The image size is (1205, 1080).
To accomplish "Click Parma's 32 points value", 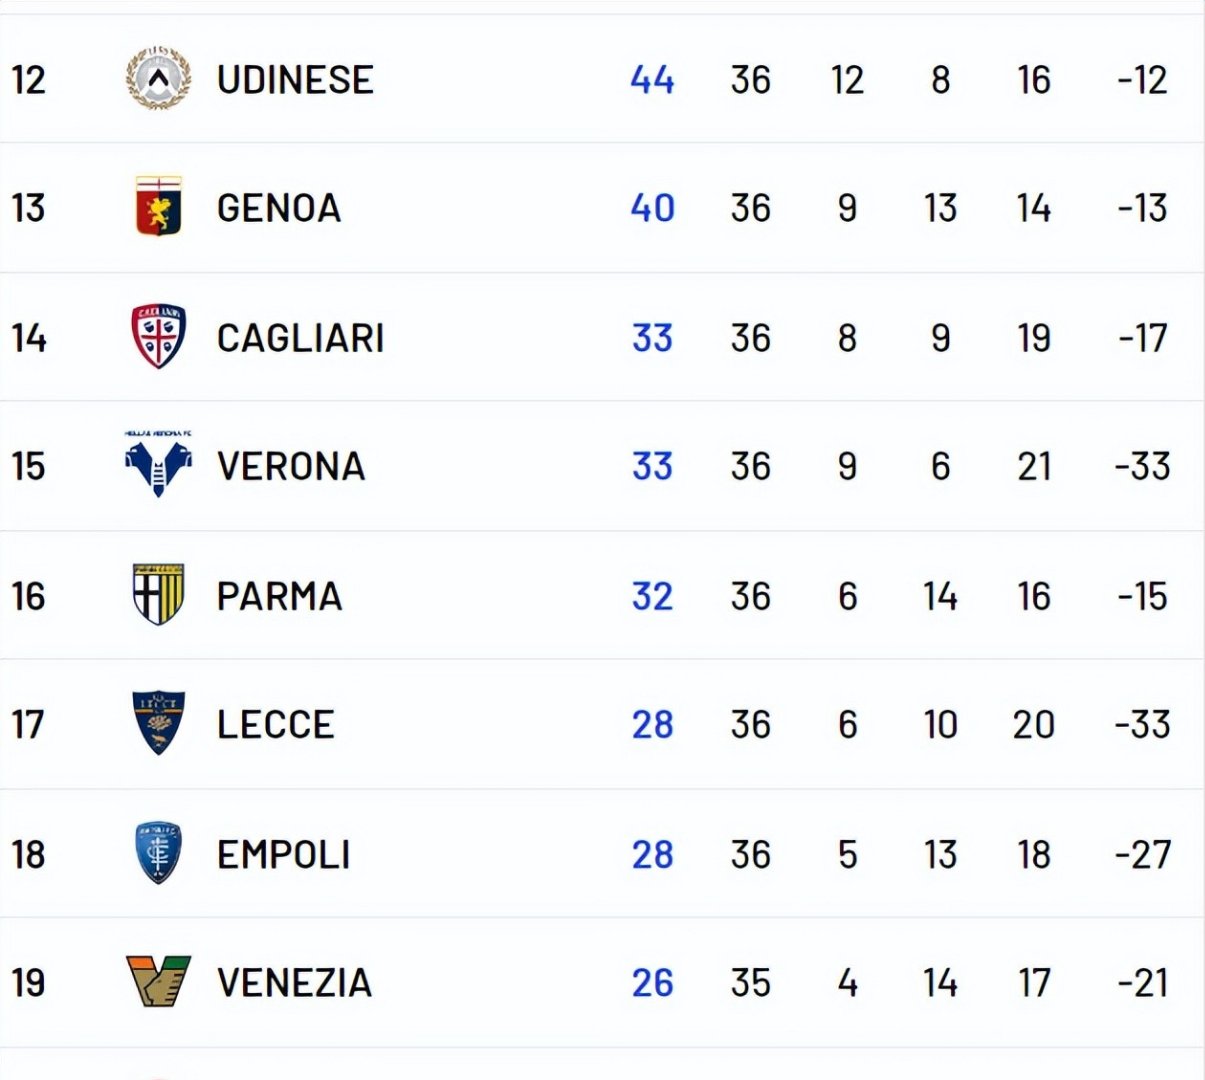I will click(x=652, y=597).
